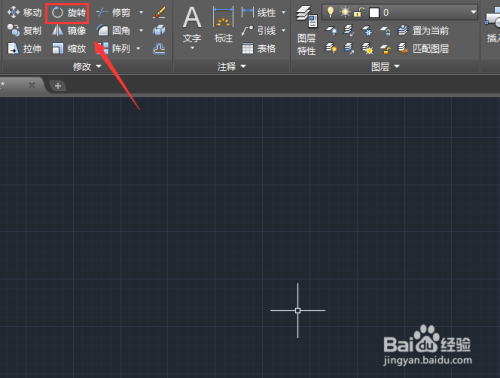Click layer 0 white color swatch

[374, 13]
